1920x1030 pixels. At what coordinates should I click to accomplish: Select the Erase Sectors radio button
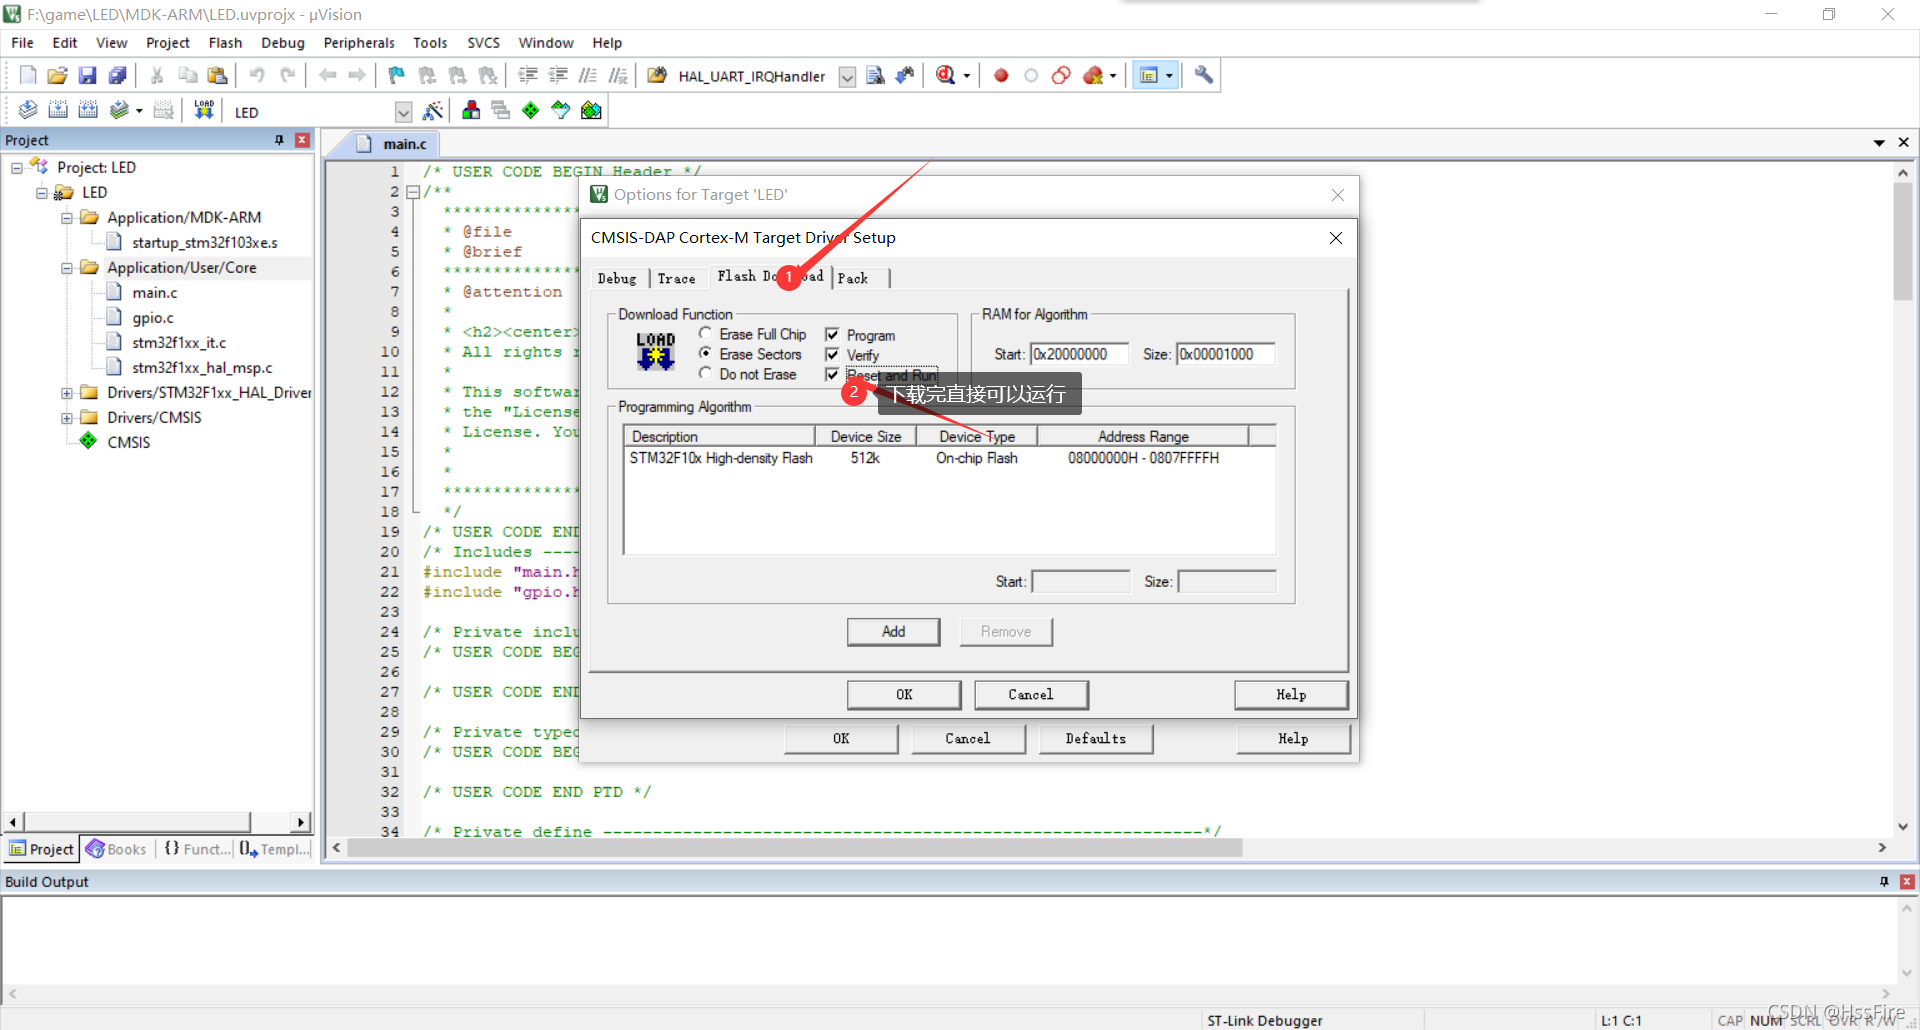pyautogui.click(x=706, y=353)
